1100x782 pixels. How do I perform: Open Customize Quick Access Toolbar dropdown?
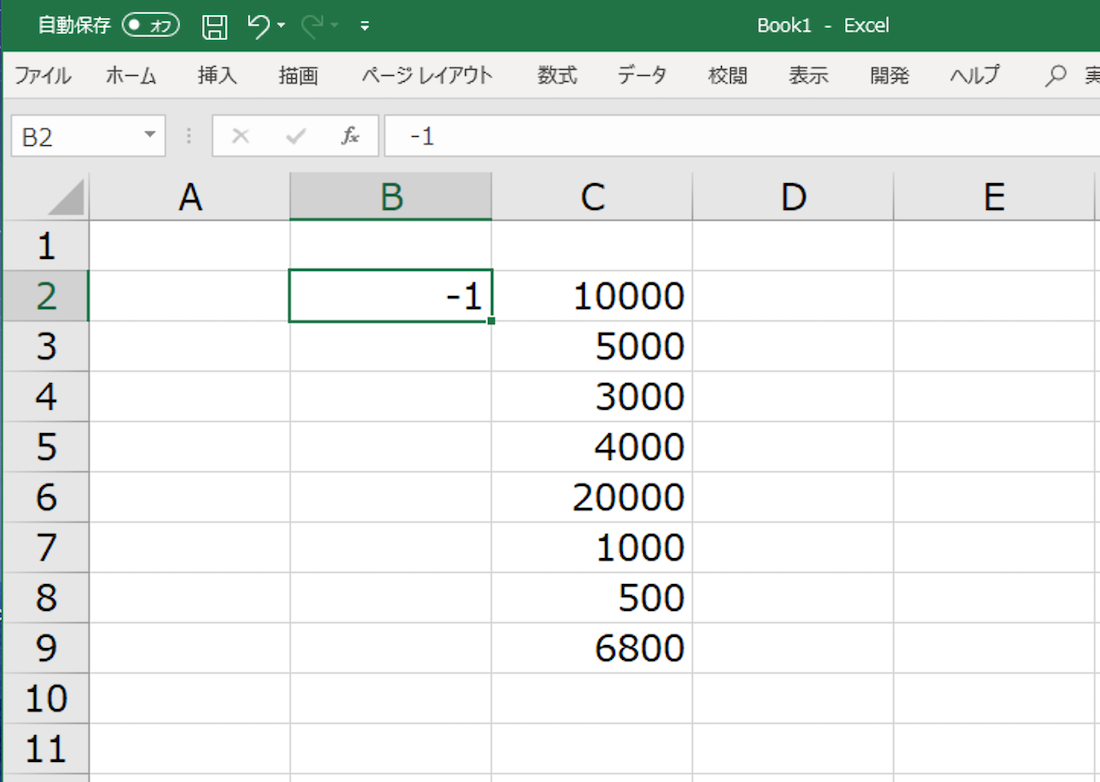pos(365,27)
